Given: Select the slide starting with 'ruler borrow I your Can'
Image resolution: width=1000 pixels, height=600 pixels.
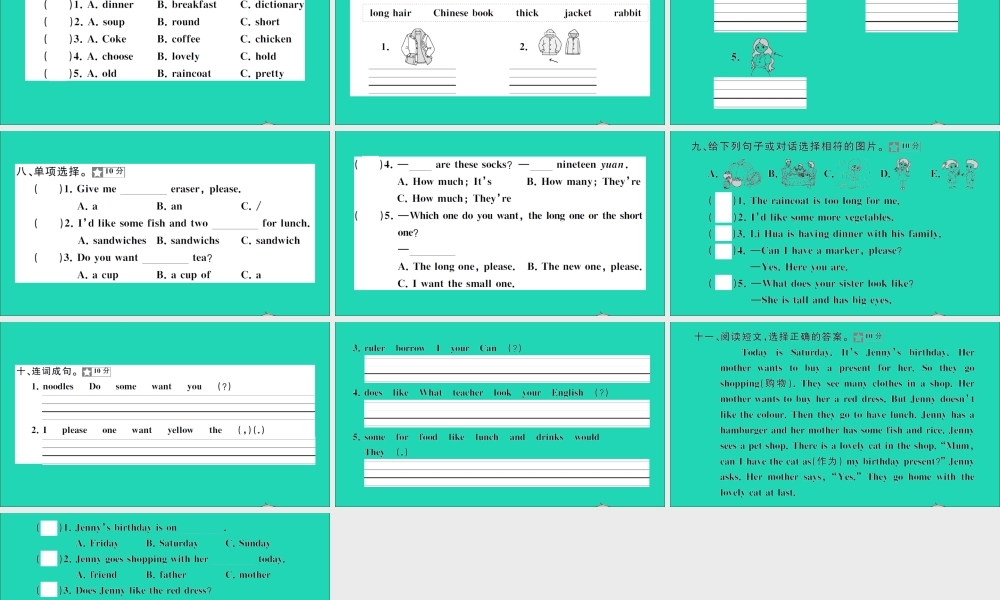Looking at the screenshot, I should coord(500,414).
